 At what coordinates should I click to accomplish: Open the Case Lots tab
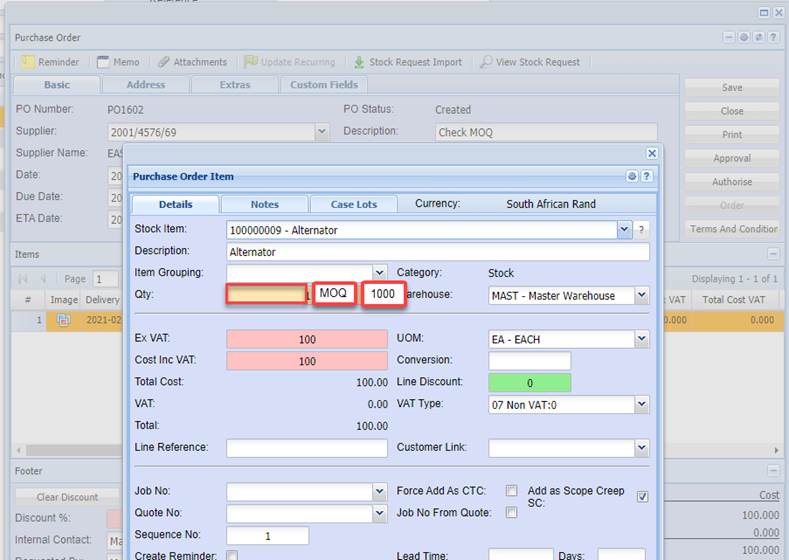[x=354, y=204]
